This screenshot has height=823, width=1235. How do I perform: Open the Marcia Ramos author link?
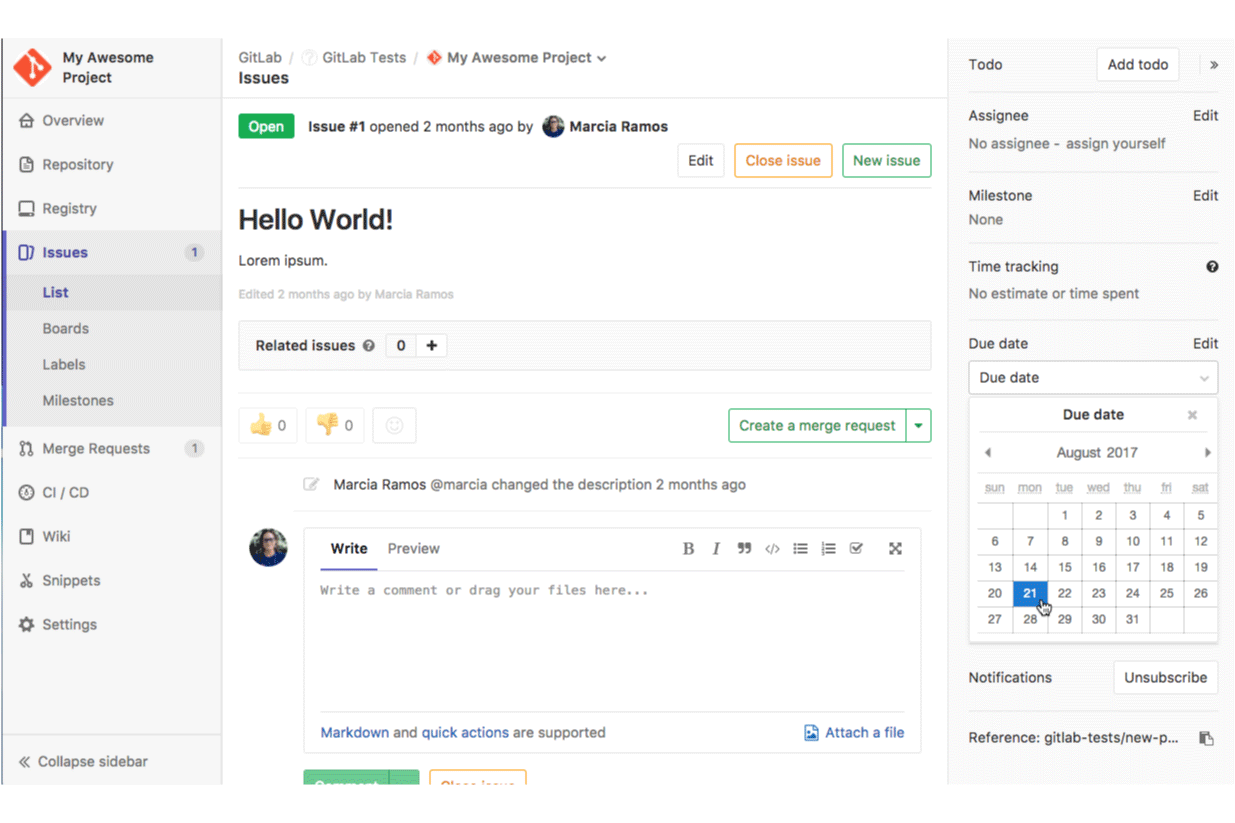618,126
